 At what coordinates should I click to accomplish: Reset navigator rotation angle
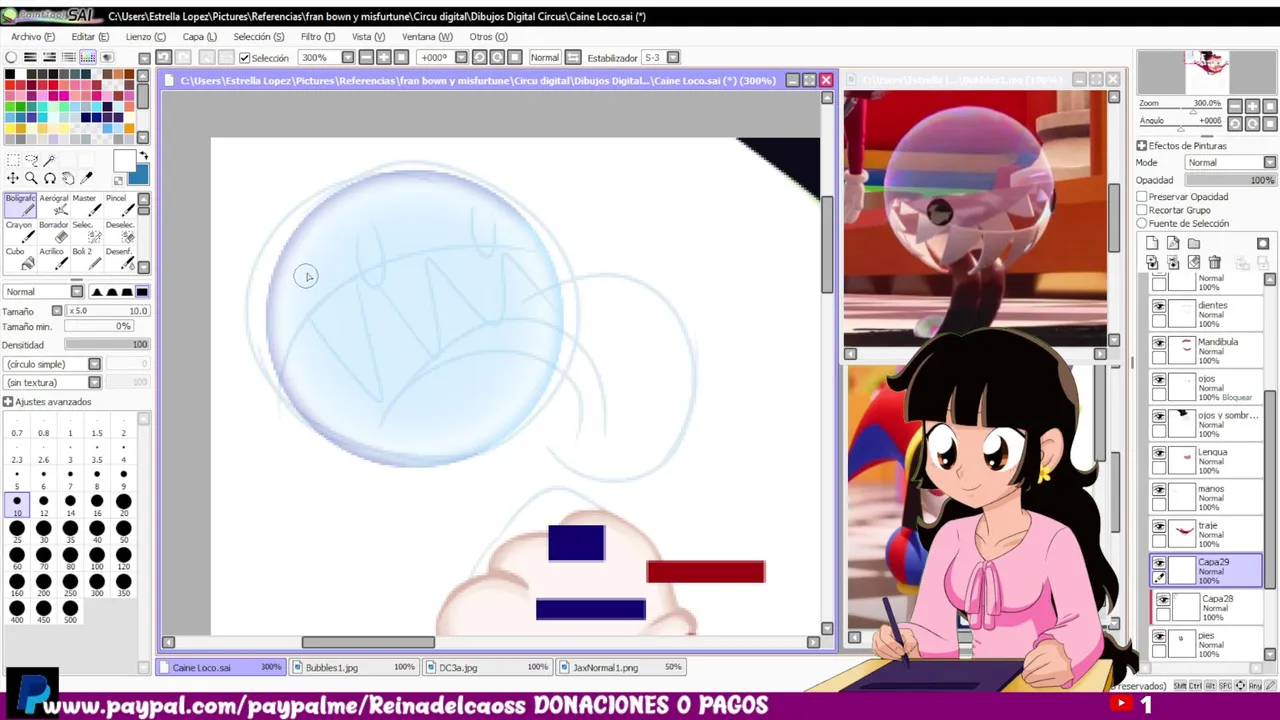(1268, 123)
